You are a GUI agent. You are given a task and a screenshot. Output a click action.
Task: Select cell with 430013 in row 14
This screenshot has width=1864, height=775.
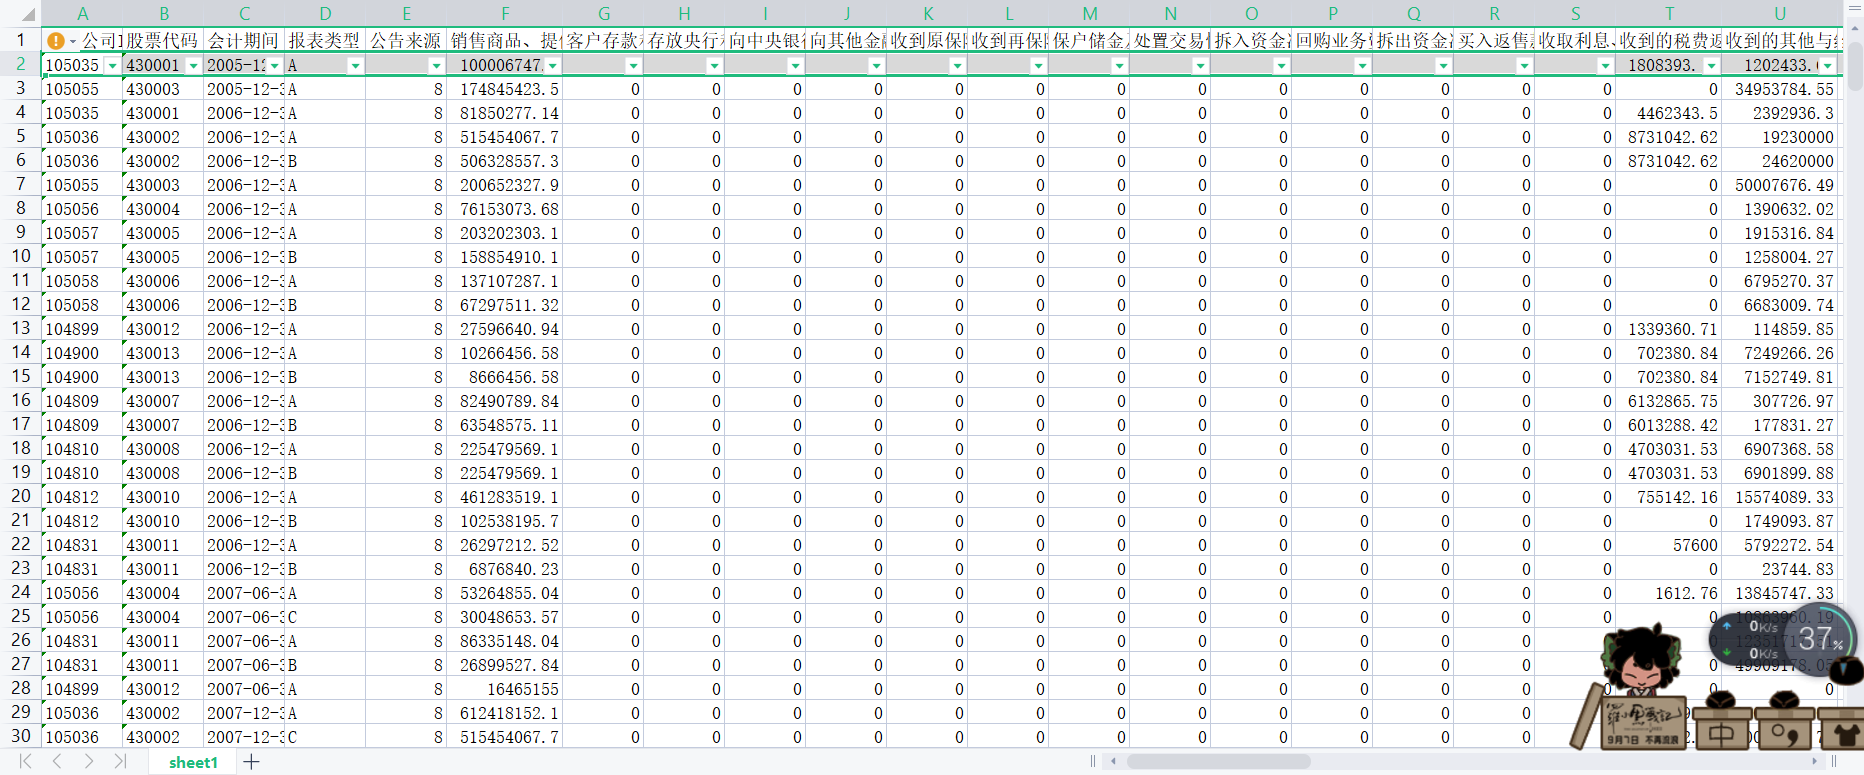(162, 353)
